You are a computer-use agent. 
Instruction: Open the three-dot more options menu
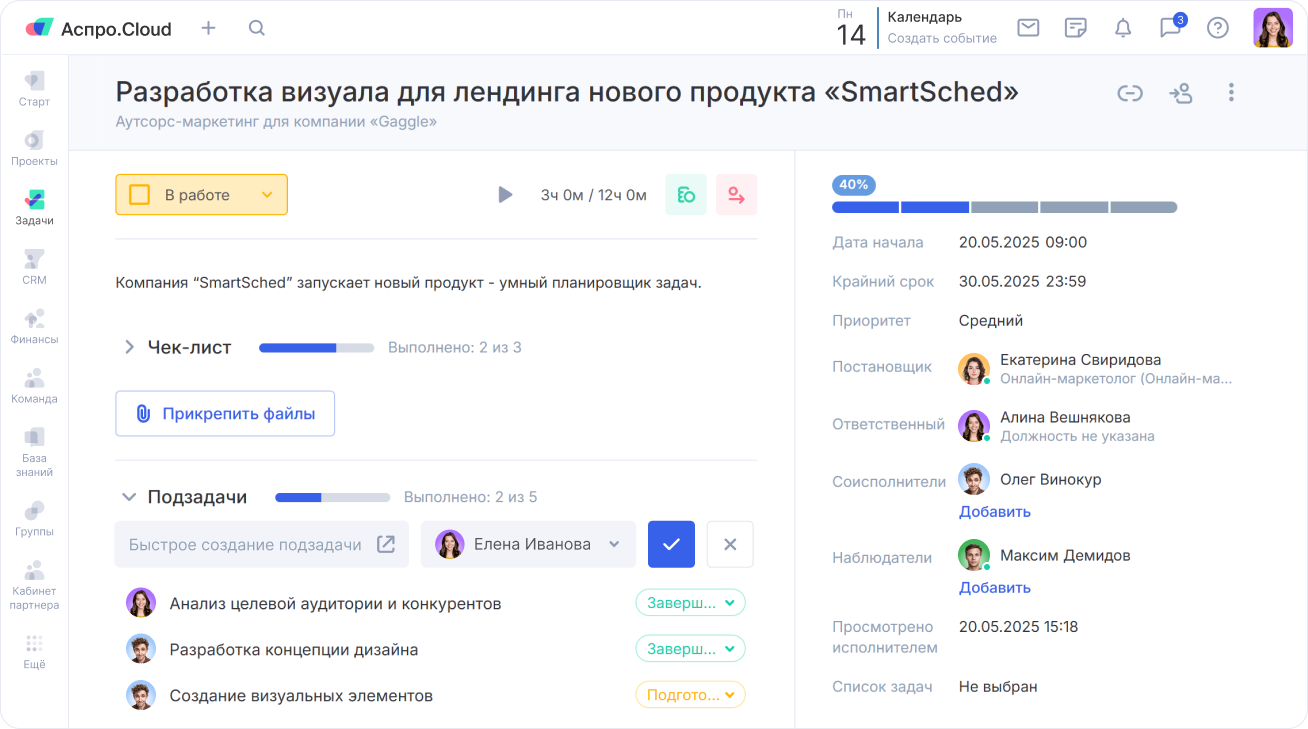(x=1231, y=93)
